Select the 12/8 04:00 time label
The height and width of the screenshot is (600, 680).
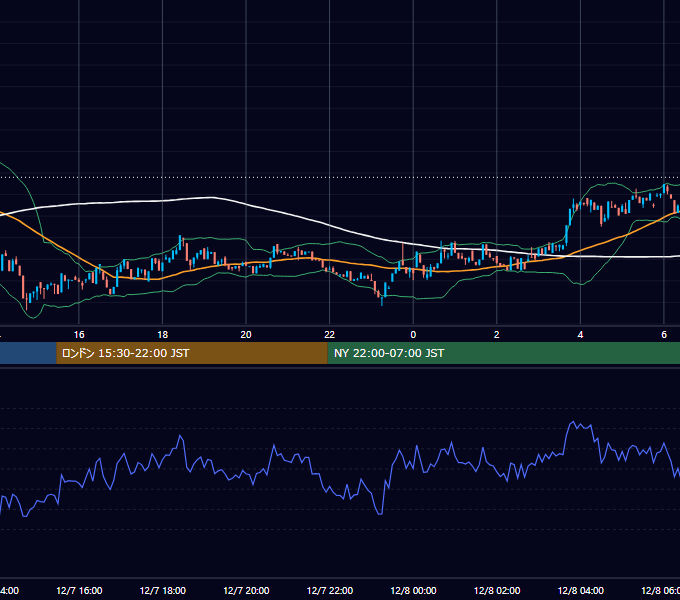coord(581,590)
